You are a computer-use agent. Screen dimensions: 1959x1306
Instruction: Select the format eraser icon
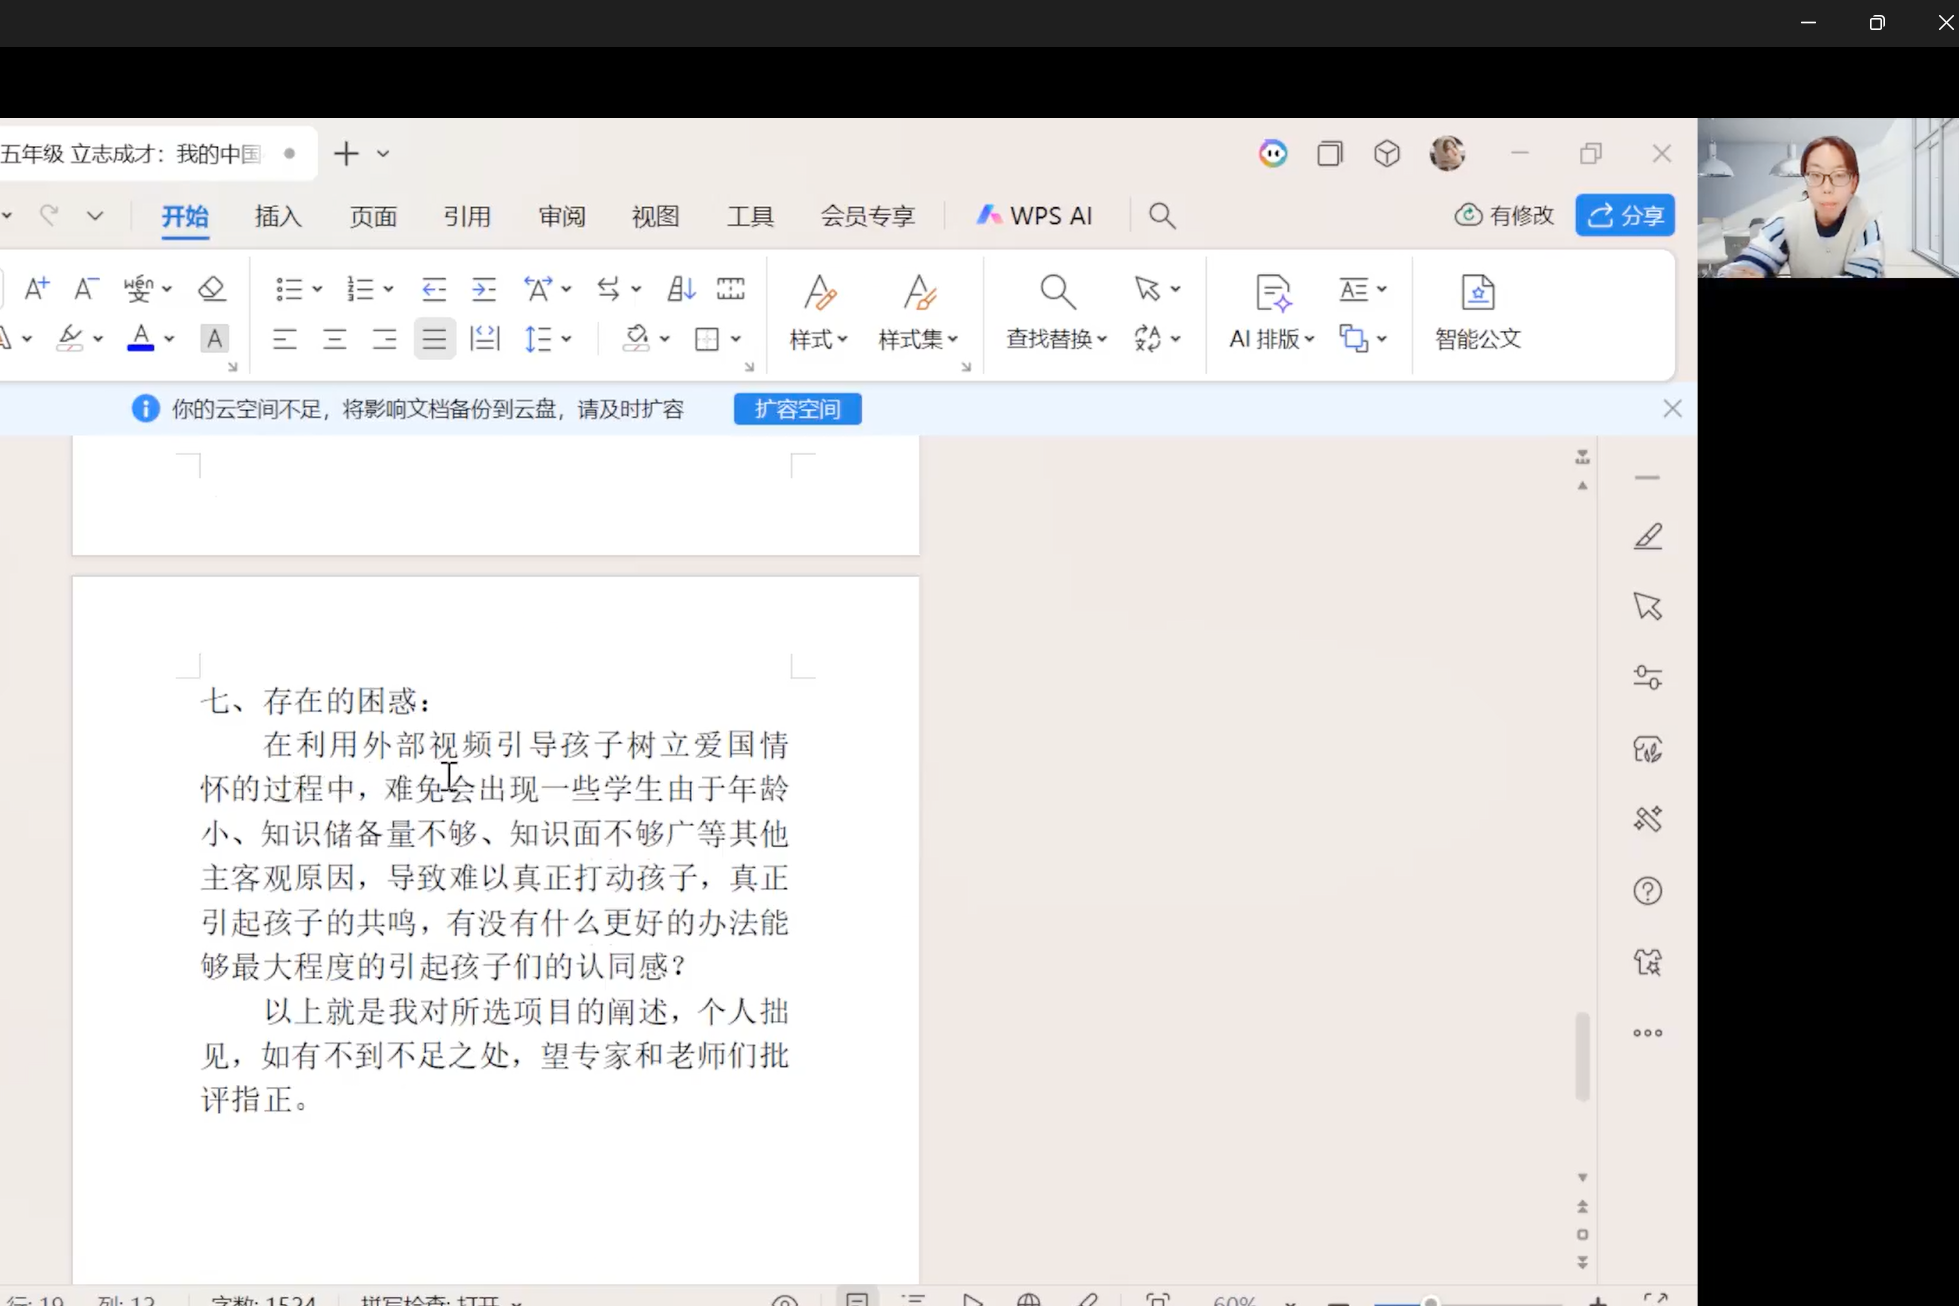(x=212, y=288)
